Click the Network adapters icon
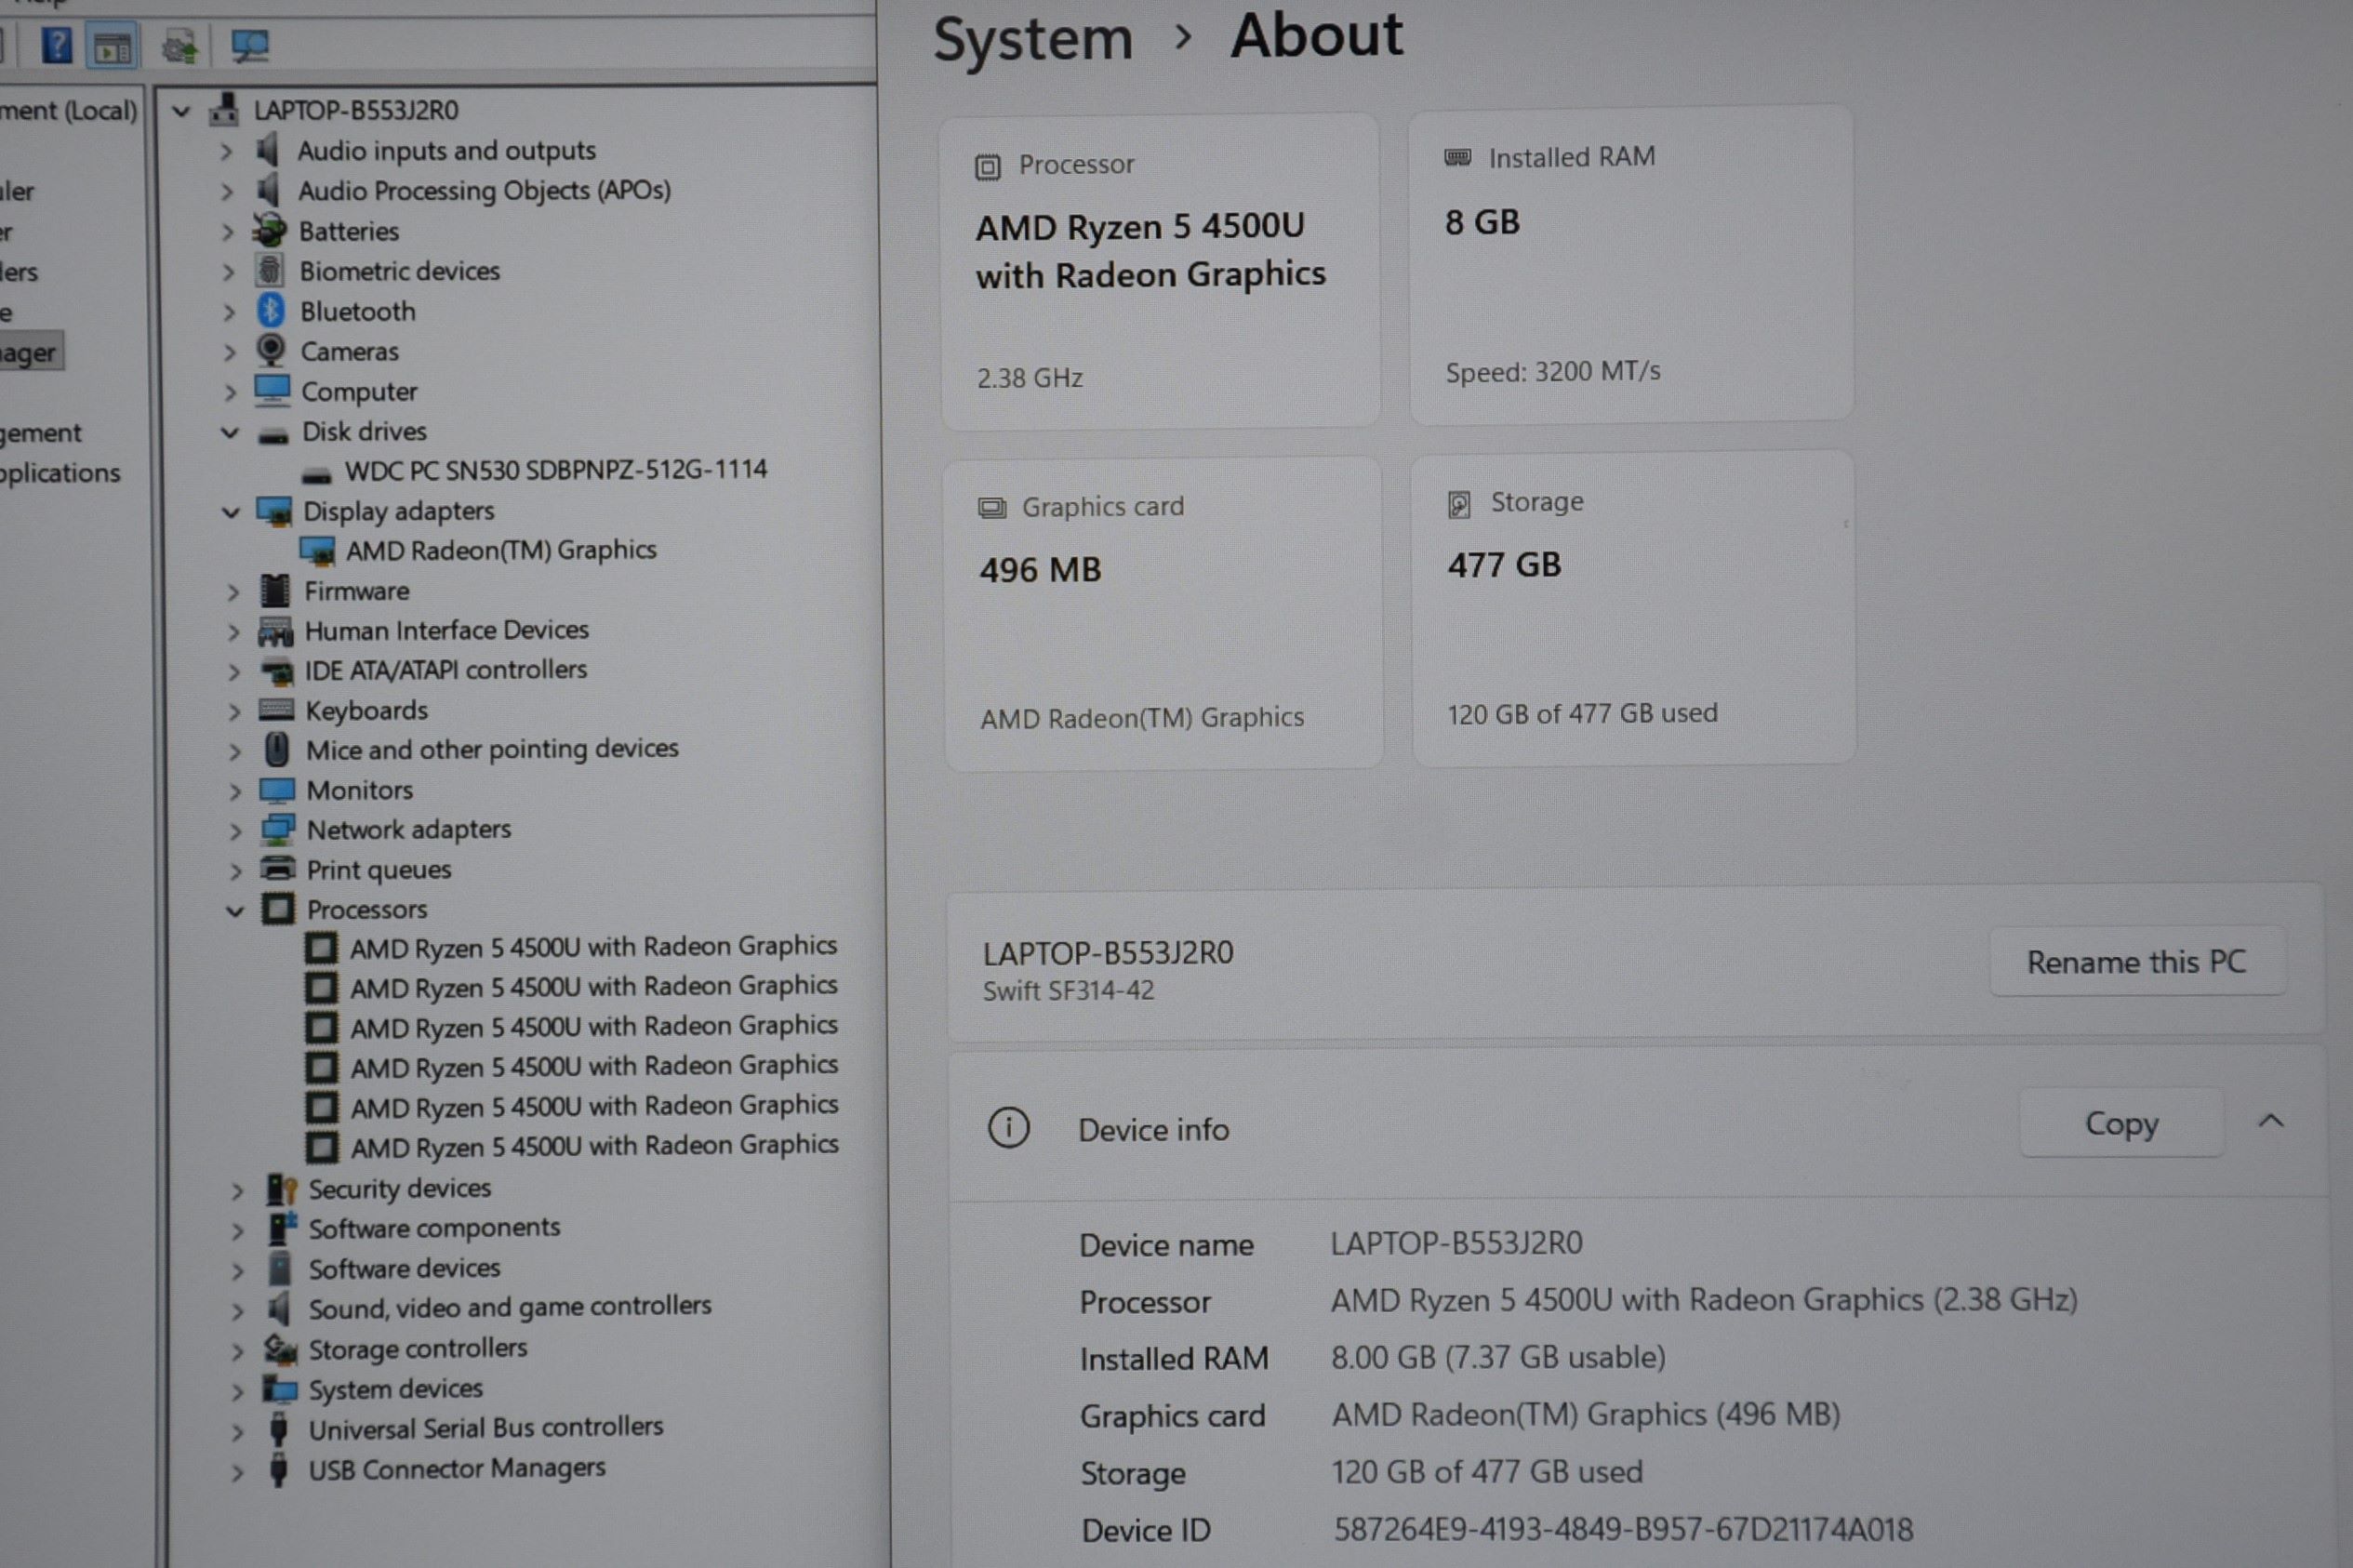2353x1568 pixels. (277, 829)
